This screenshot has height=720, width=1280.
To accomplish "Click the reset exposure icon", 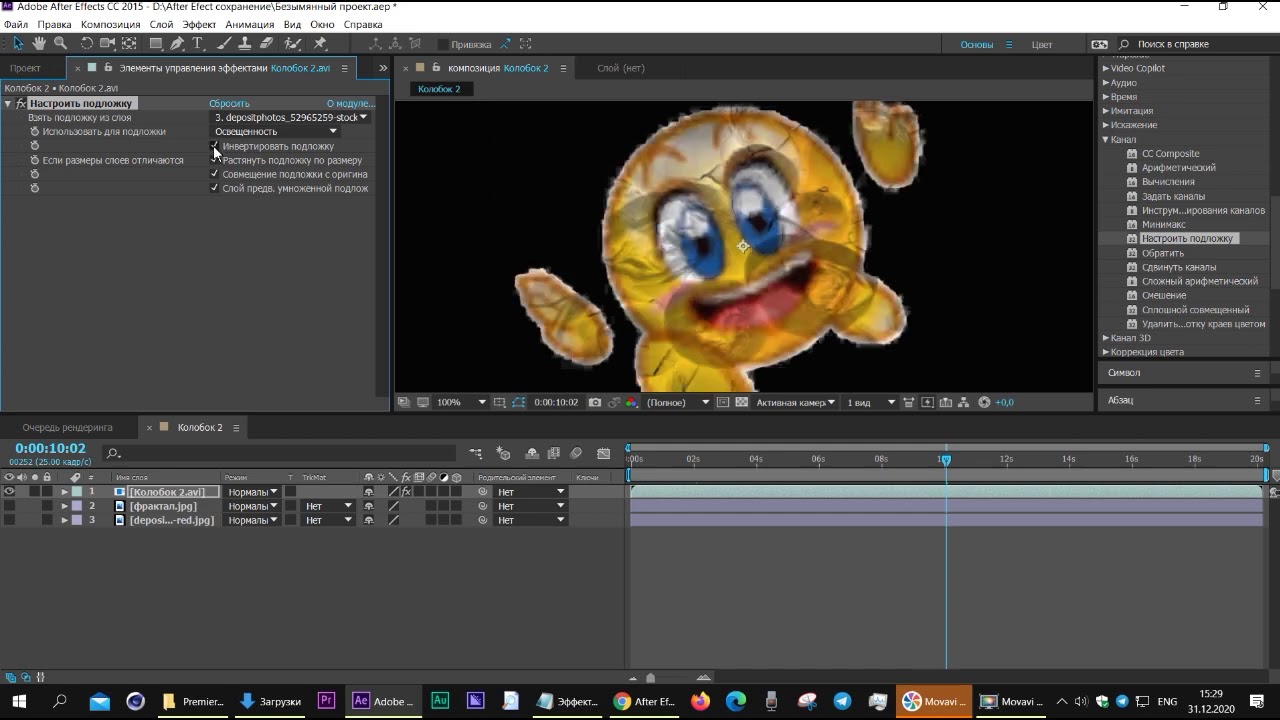I will click(984, 402).
